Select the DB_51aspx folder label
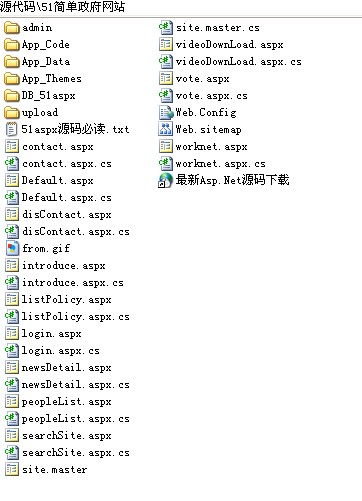This screenshot has height=501, width=362. (x=49, y=96)
